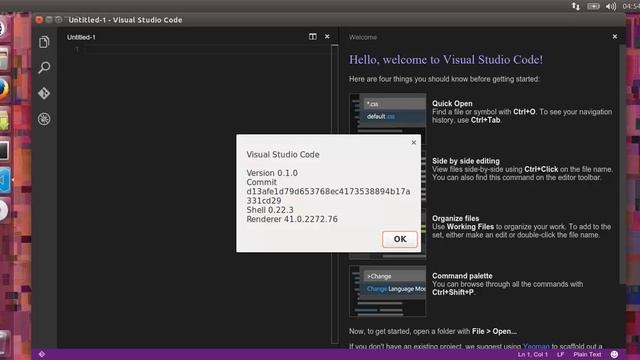640x360 pixels.
Task: Click the Visual Studio Code dock icon
Action: (x=5, y=180)
